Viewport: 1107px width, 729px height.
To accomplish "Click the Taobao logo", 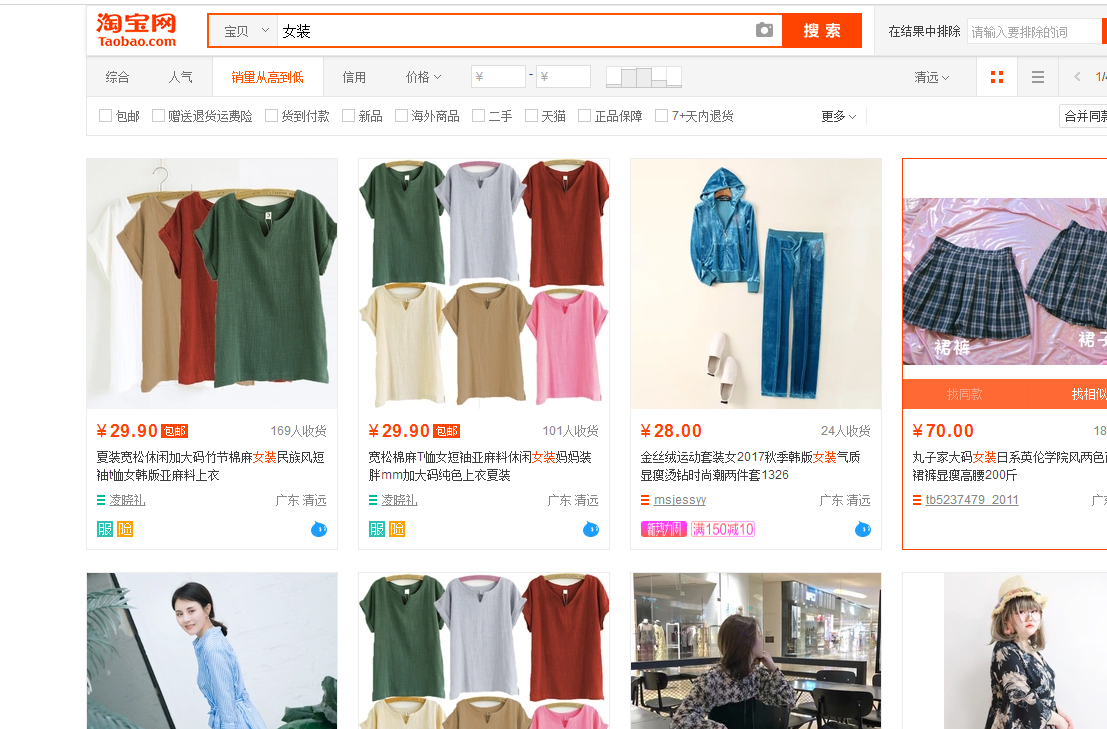I will click(x=135, y=28).
